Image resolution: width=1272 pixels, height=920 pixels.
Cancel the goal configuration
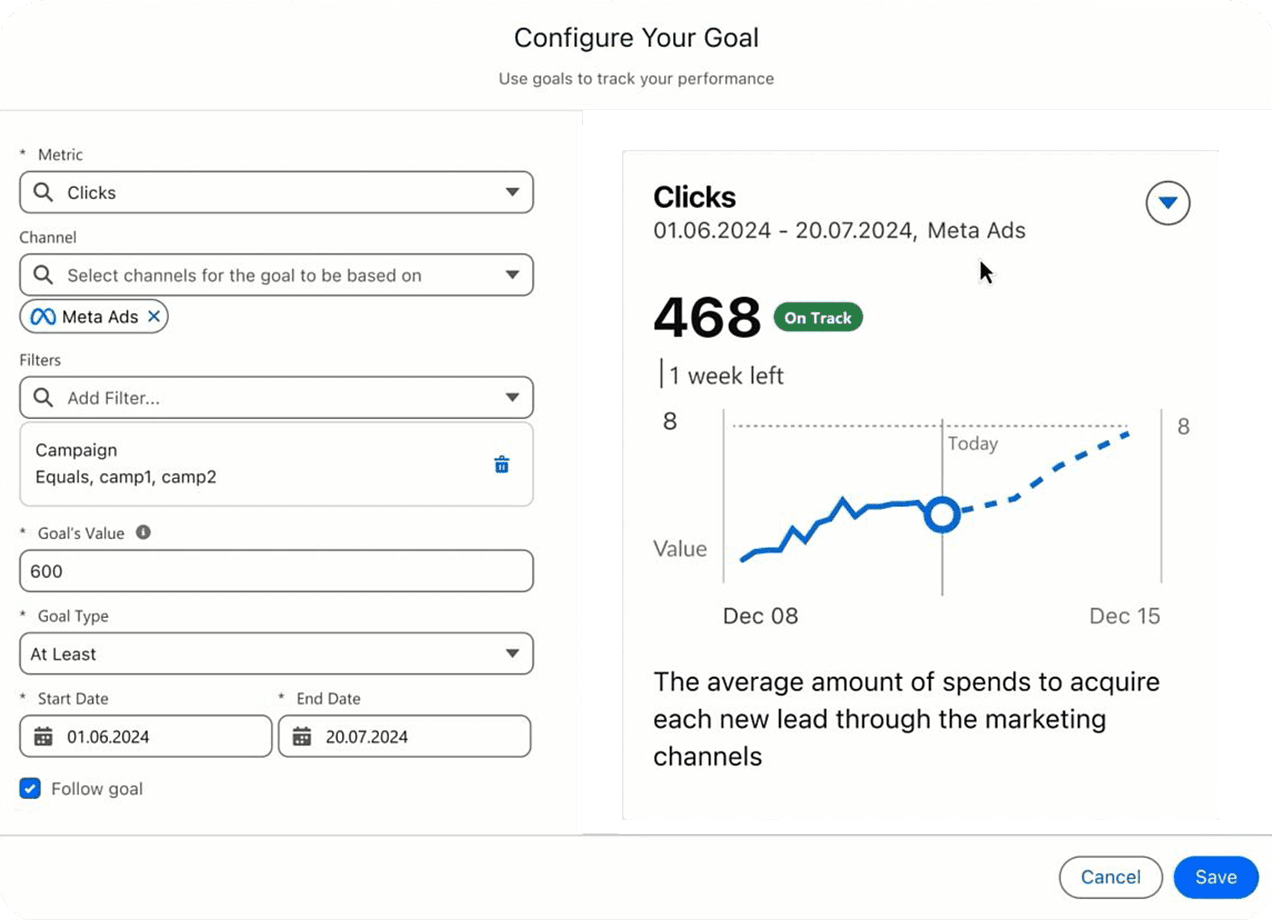[x=1110, y=877]
